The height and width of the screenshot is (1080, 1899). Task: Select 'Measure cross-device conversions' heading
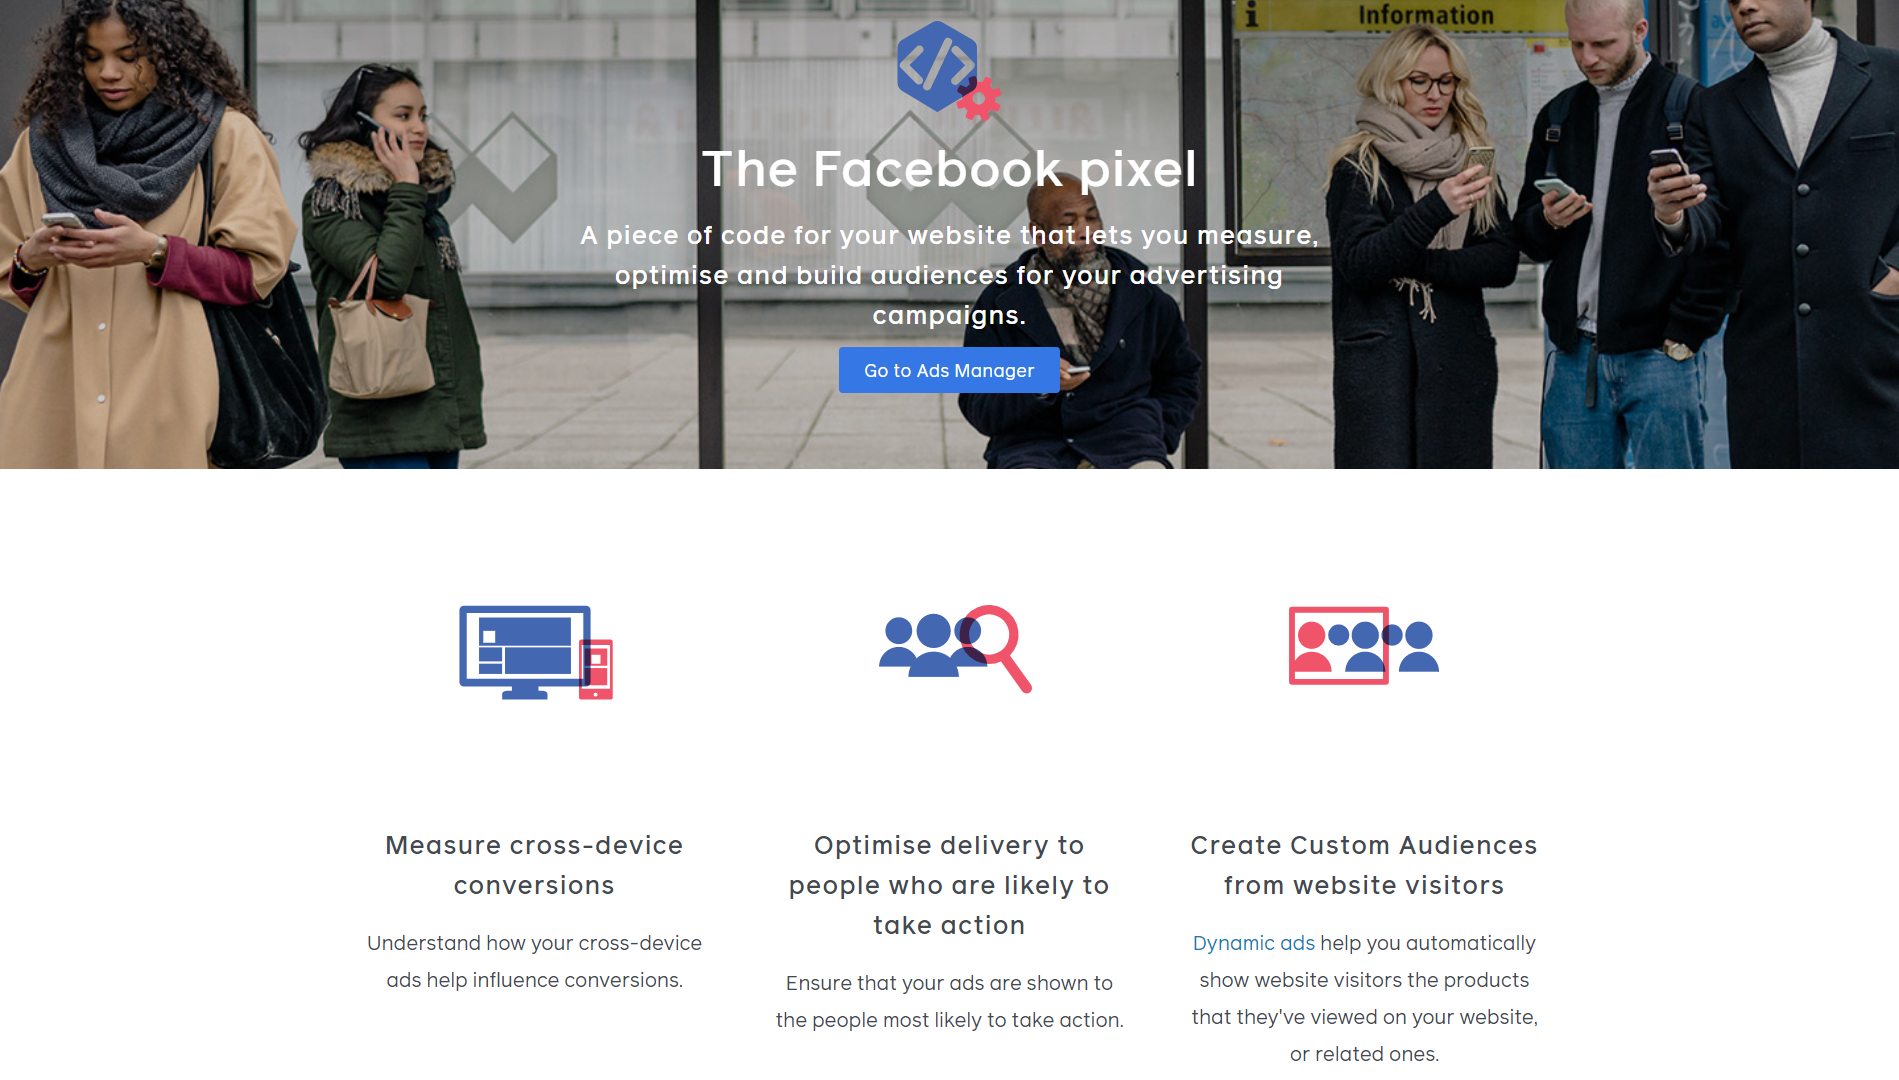tap(534, 865)
